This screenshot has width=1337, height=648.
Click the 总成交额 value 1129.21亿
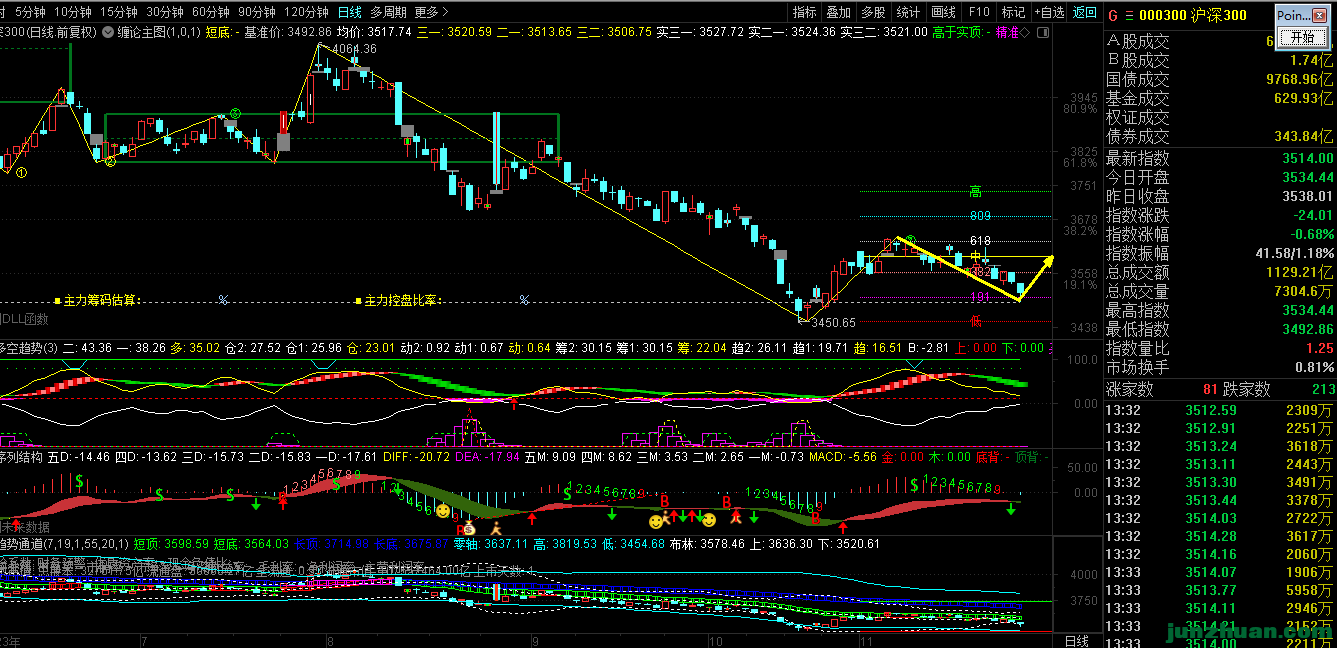1301,272
